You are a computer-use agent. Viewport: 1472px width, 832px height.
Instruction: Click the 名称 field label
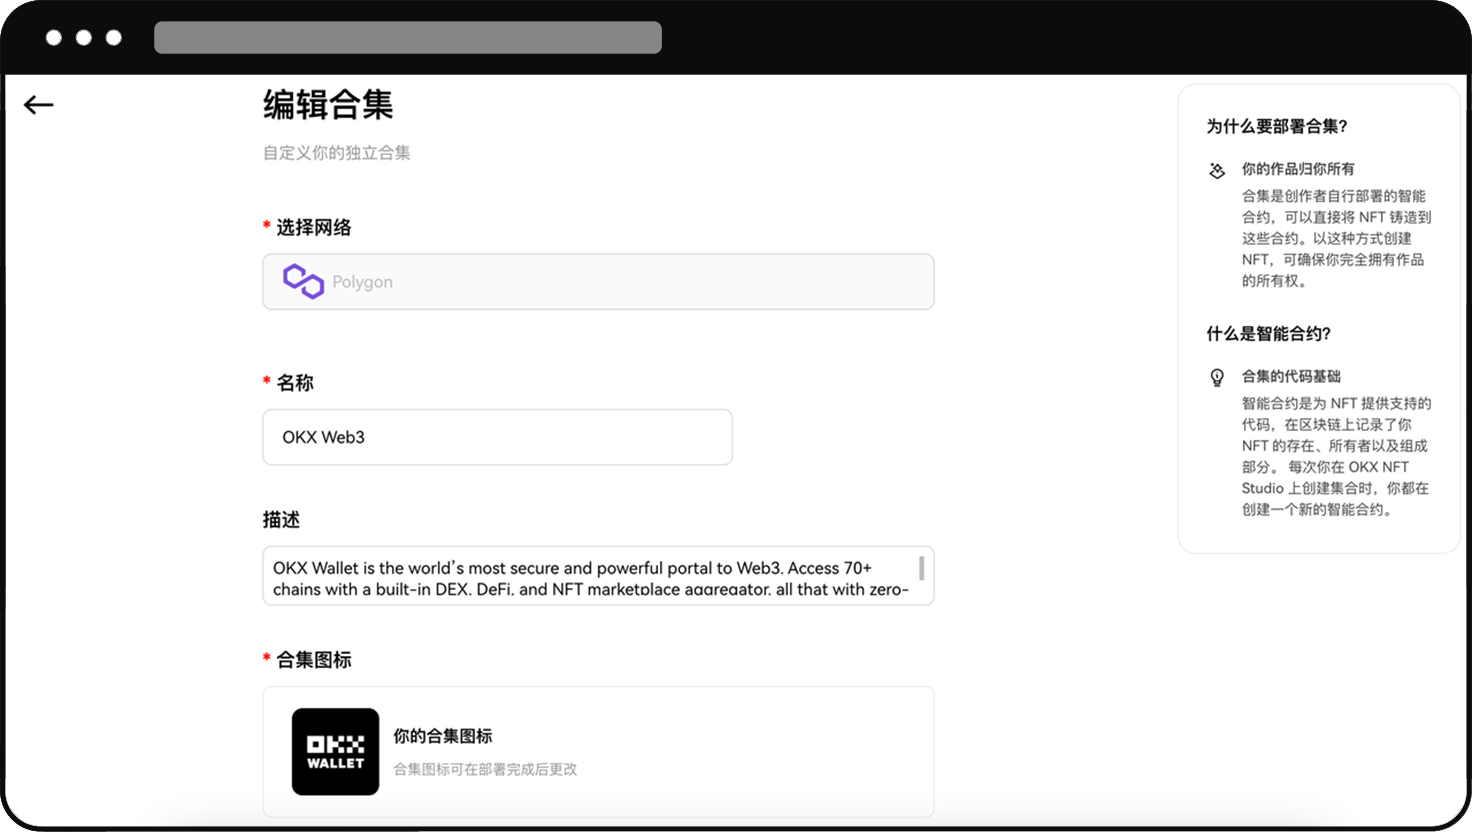coord(295,383)
